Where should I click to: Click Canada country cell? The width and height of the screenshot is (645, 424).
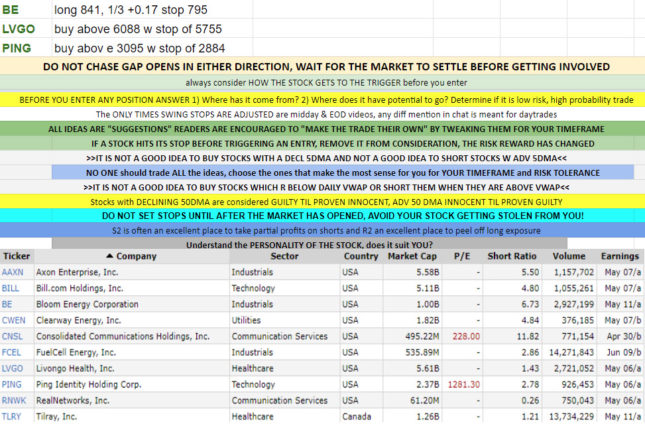[362, 417]
